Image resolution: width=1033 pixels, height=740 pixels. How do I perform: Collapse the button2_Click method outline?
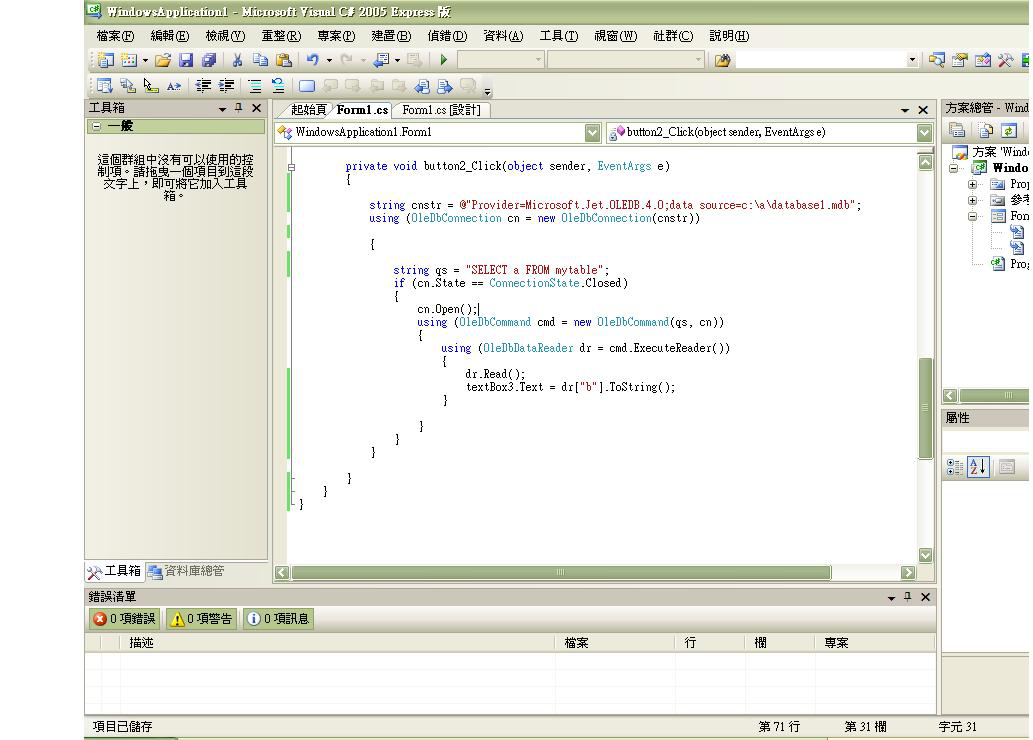pyautogui.click(x=291, y=167)
